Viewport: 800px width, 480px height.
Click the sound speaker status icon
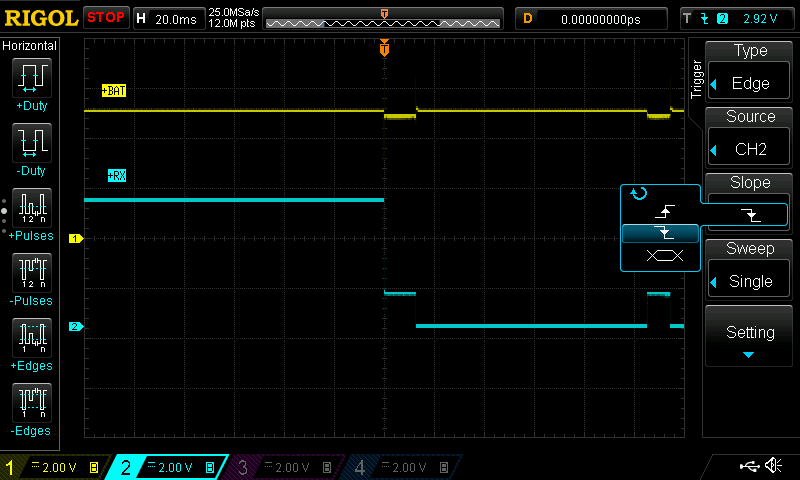774,466
